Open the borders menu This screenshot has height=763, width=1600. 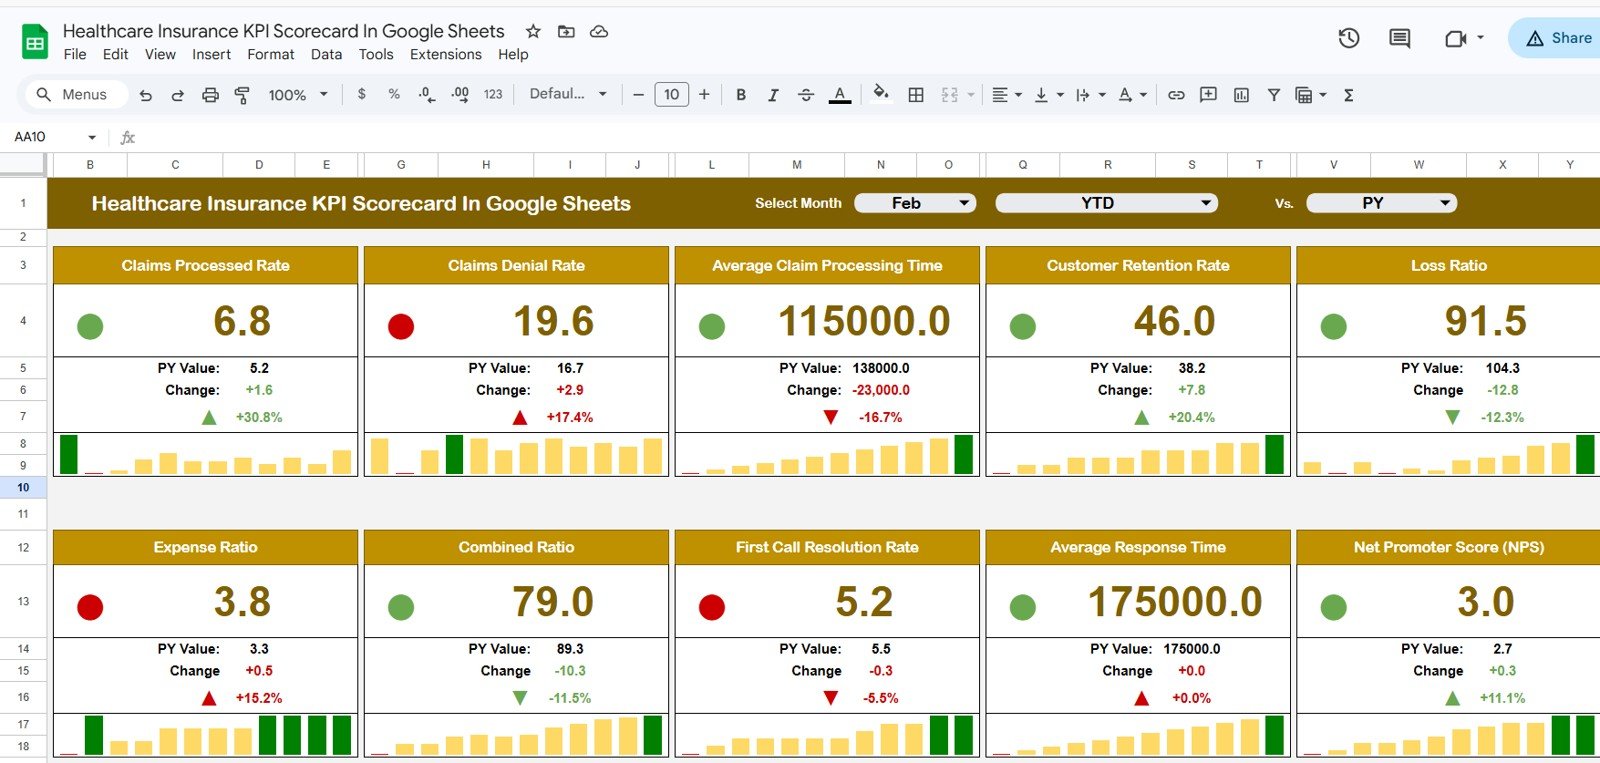tap(916, 95)
